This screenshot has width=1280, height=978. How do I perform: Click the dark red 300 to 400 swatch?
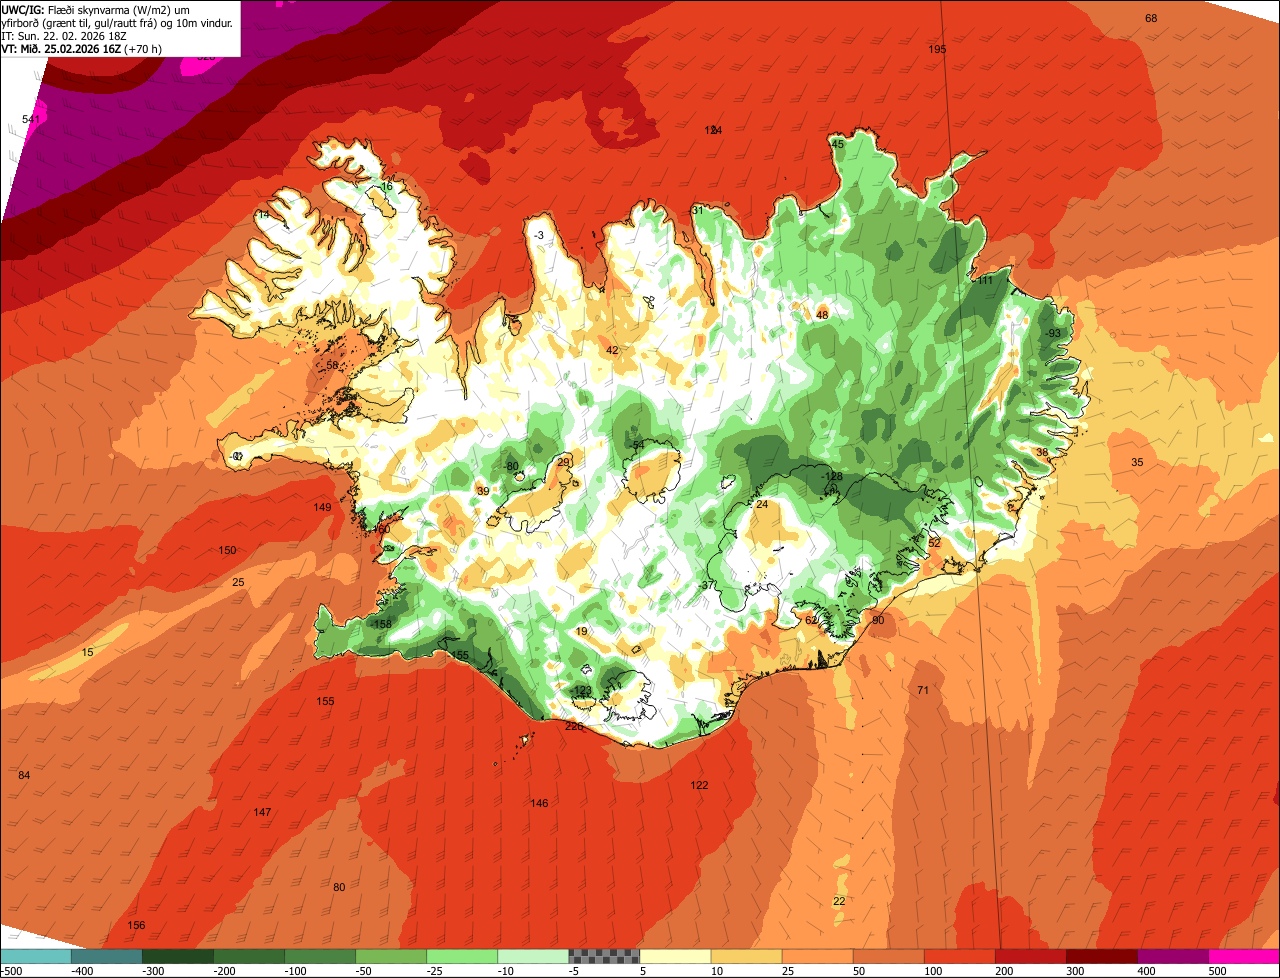pos(1101,956)
